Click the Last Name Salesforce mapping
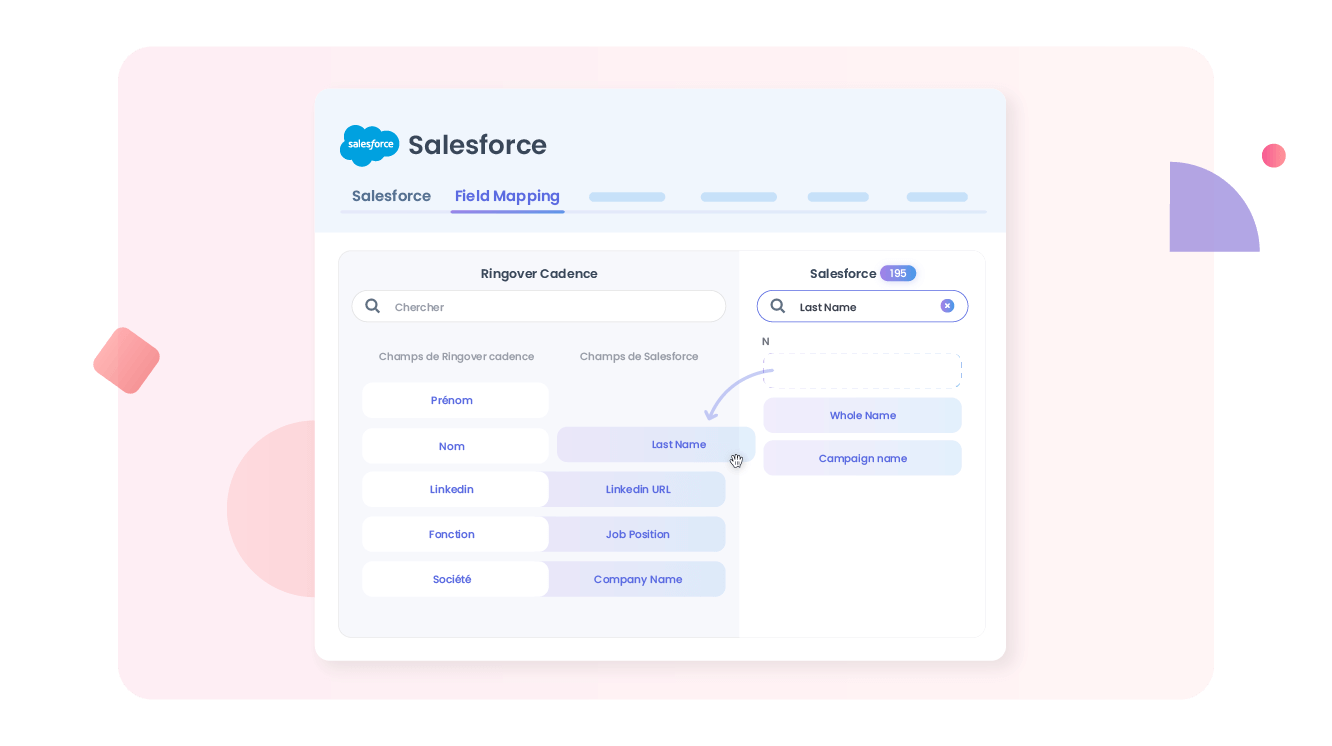1332x746 pixels. point(679,444)
